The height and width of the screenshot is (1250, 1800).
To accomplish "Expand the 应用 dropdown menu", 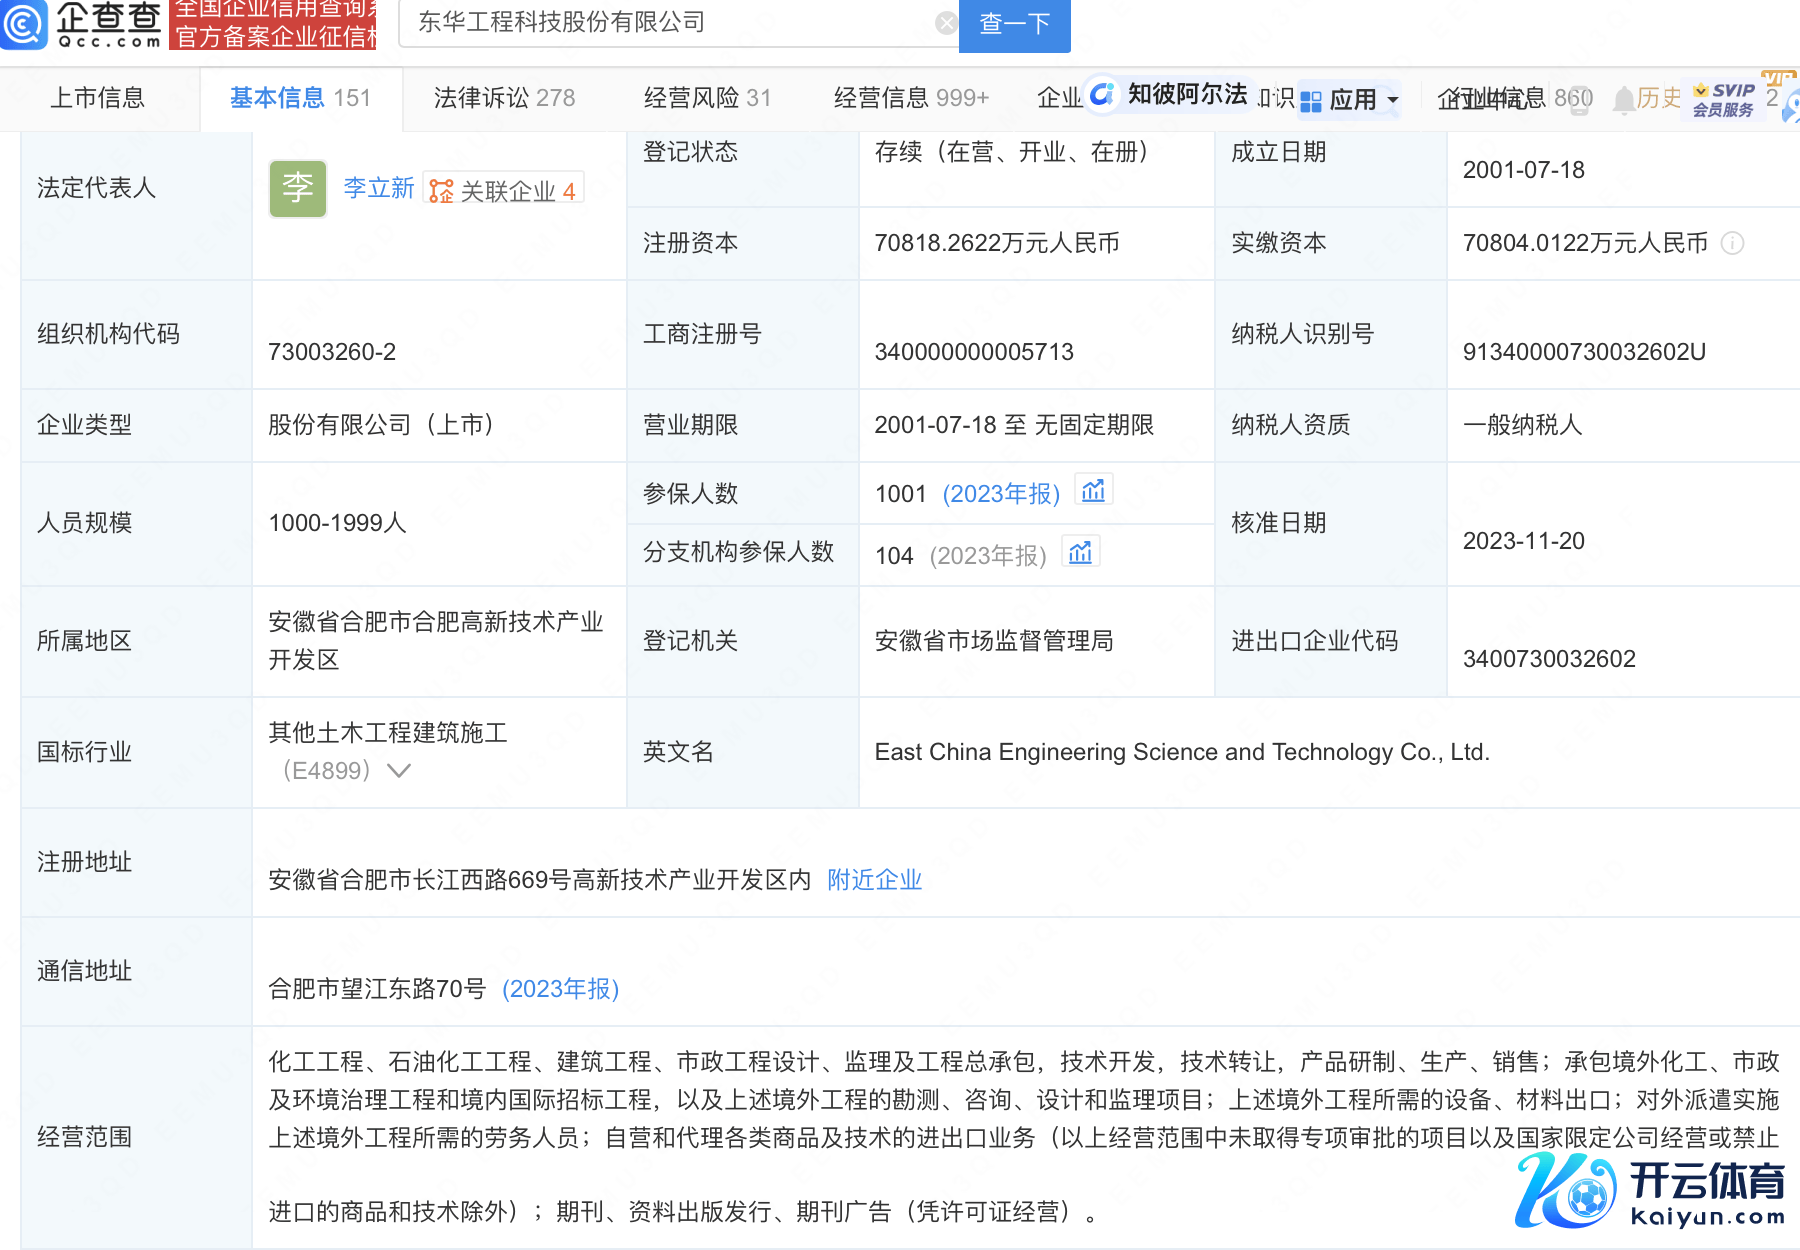I will point(1351,99).
